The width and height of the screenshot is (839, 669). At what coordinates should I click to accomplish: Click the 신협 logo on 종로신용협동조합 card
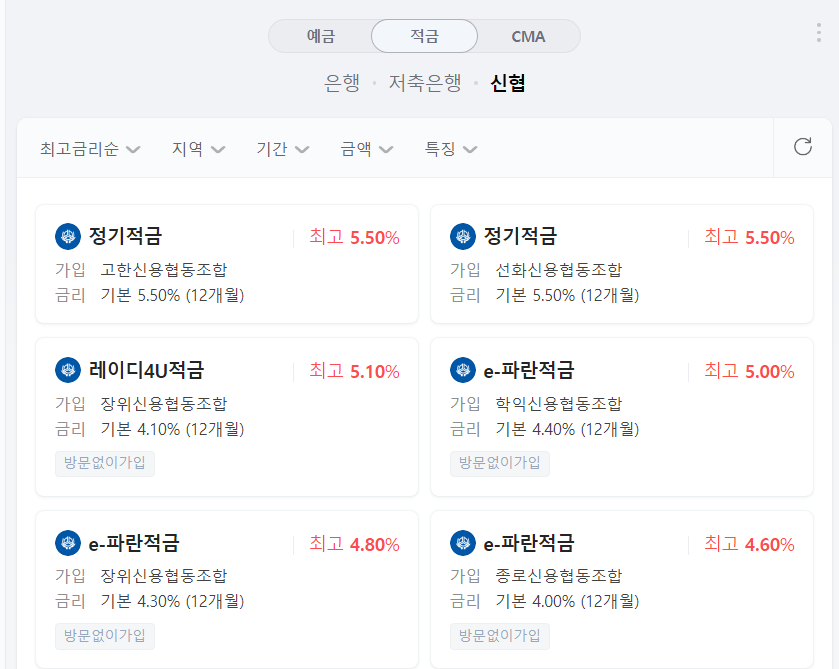coord(463,543)
